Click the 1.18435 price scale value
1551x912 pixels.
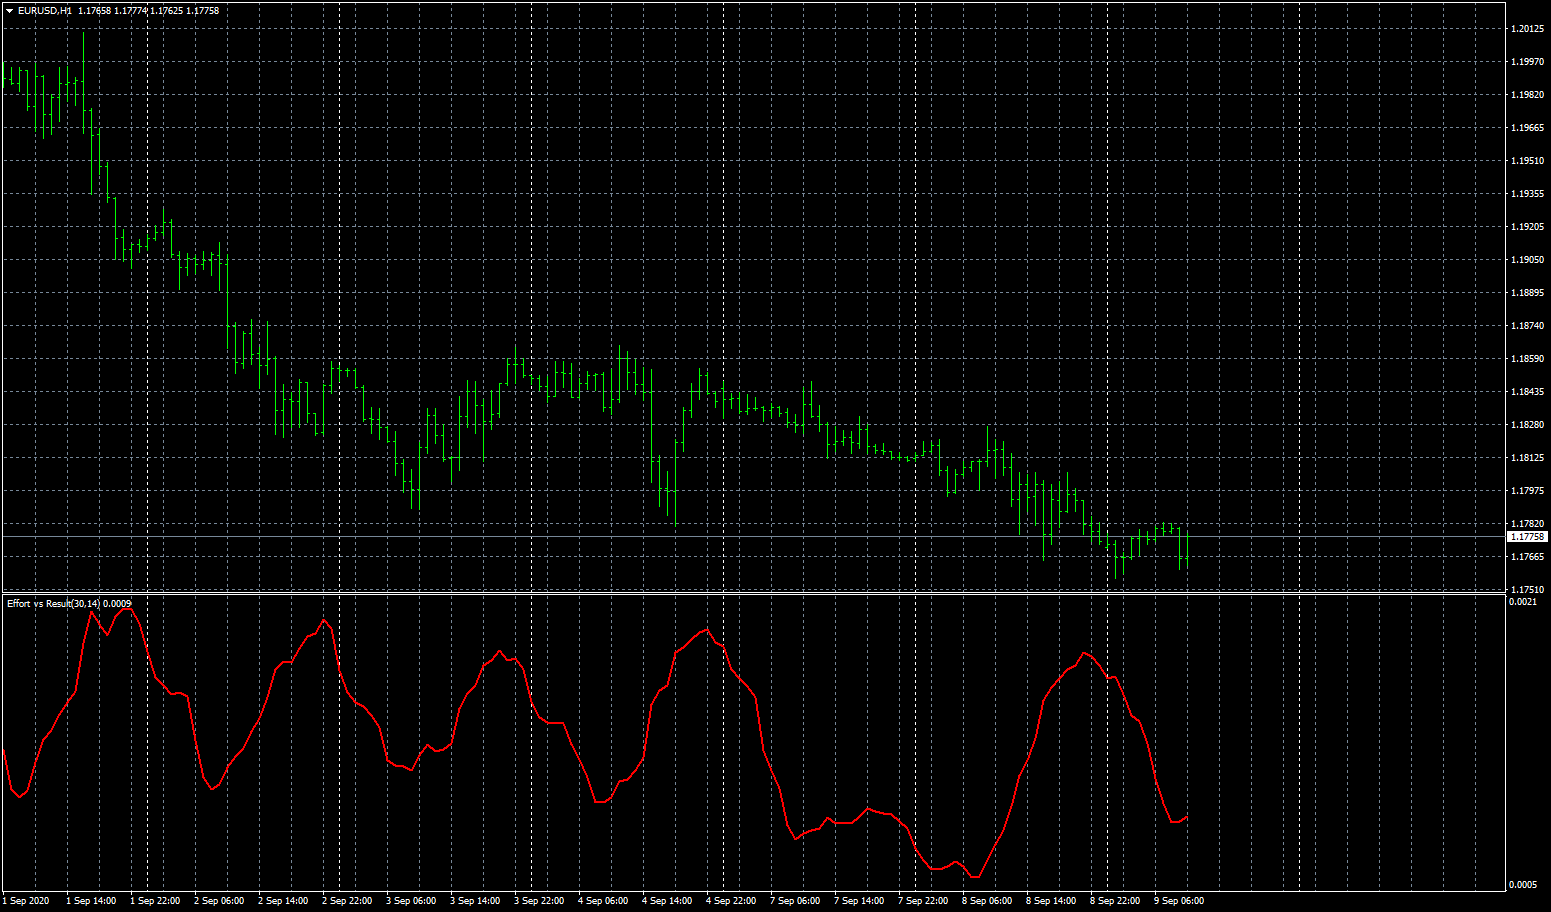click(1527, 392)
